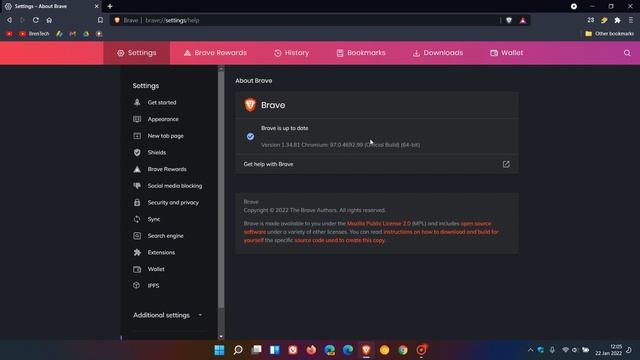640x360 pixels.
Task: Expand Additional settings section
Action: point(168,315)
